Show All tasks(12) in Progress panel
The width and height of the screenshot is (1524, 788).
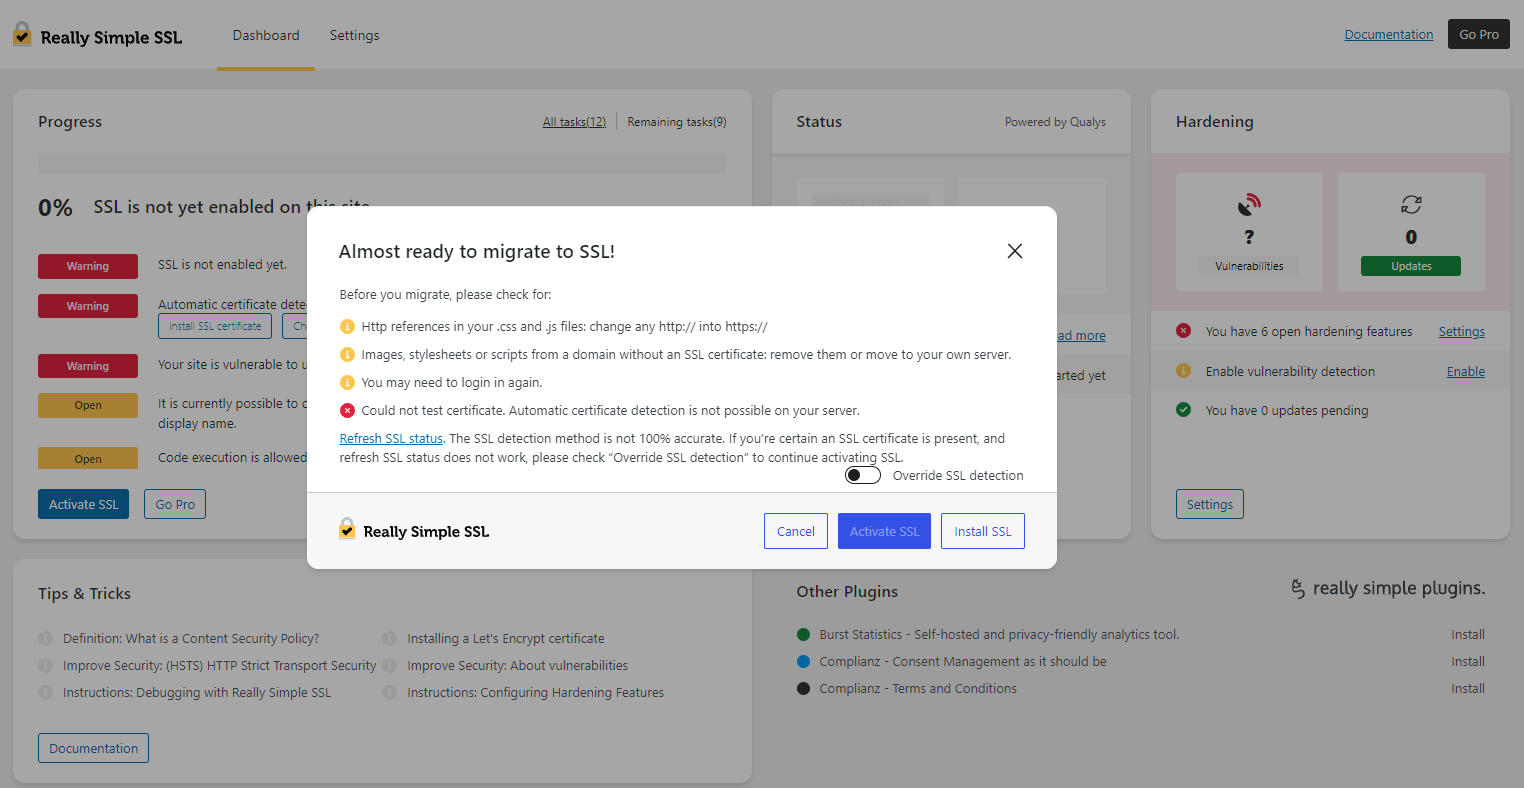[574, 122]
